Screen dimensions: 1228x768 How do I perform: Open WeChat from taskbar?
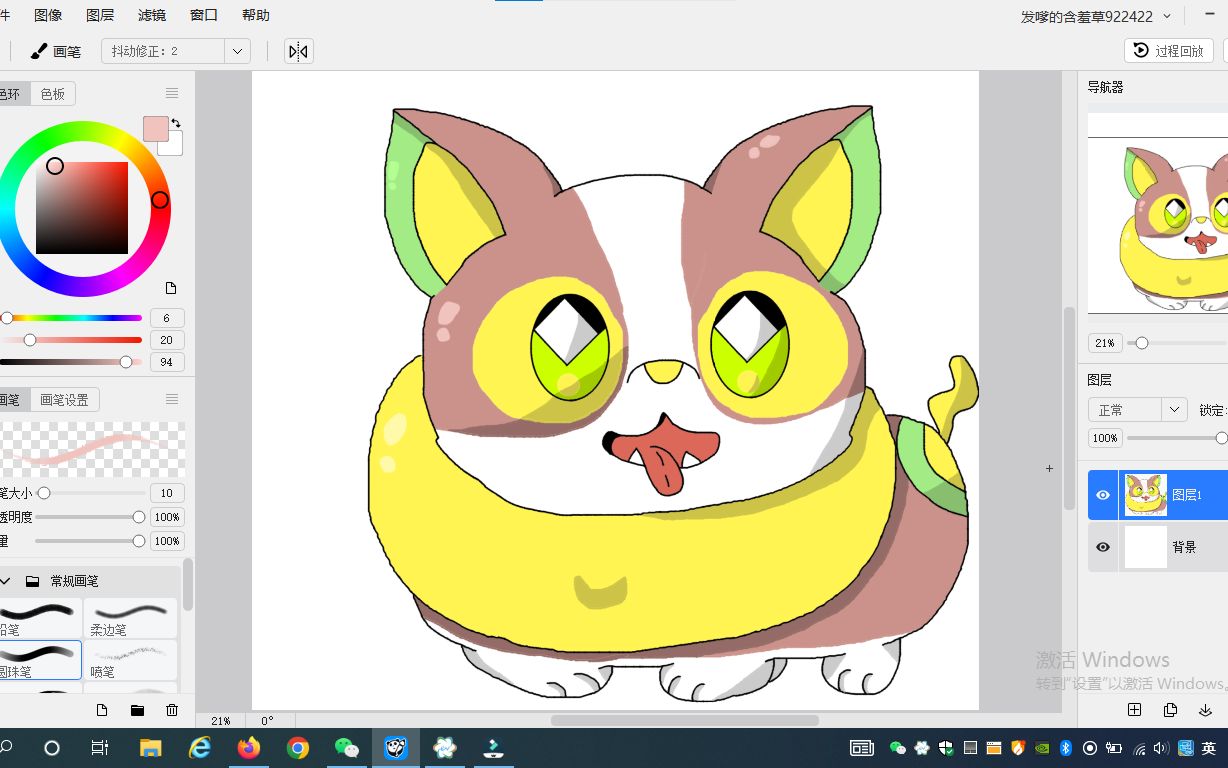346,748
